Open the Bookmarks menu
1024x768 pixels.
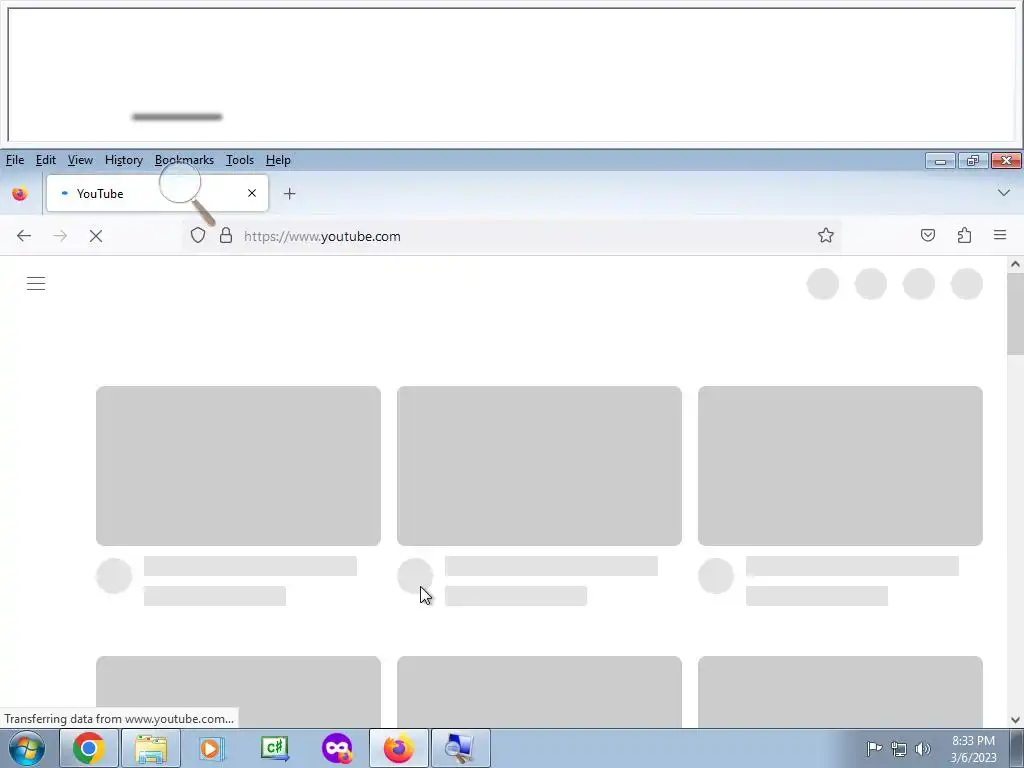(x=184, y=160)
